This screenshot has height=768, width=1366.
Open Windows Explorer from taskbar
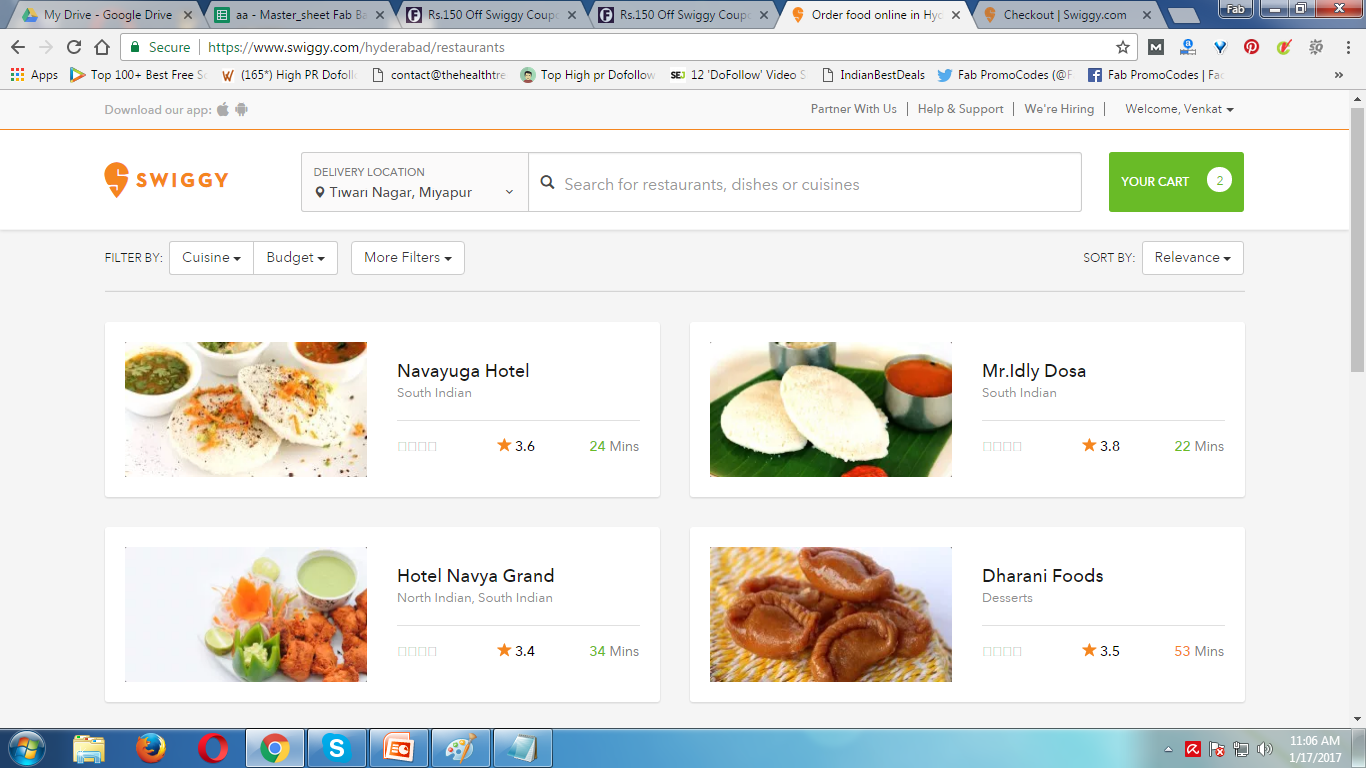[89, 748]
